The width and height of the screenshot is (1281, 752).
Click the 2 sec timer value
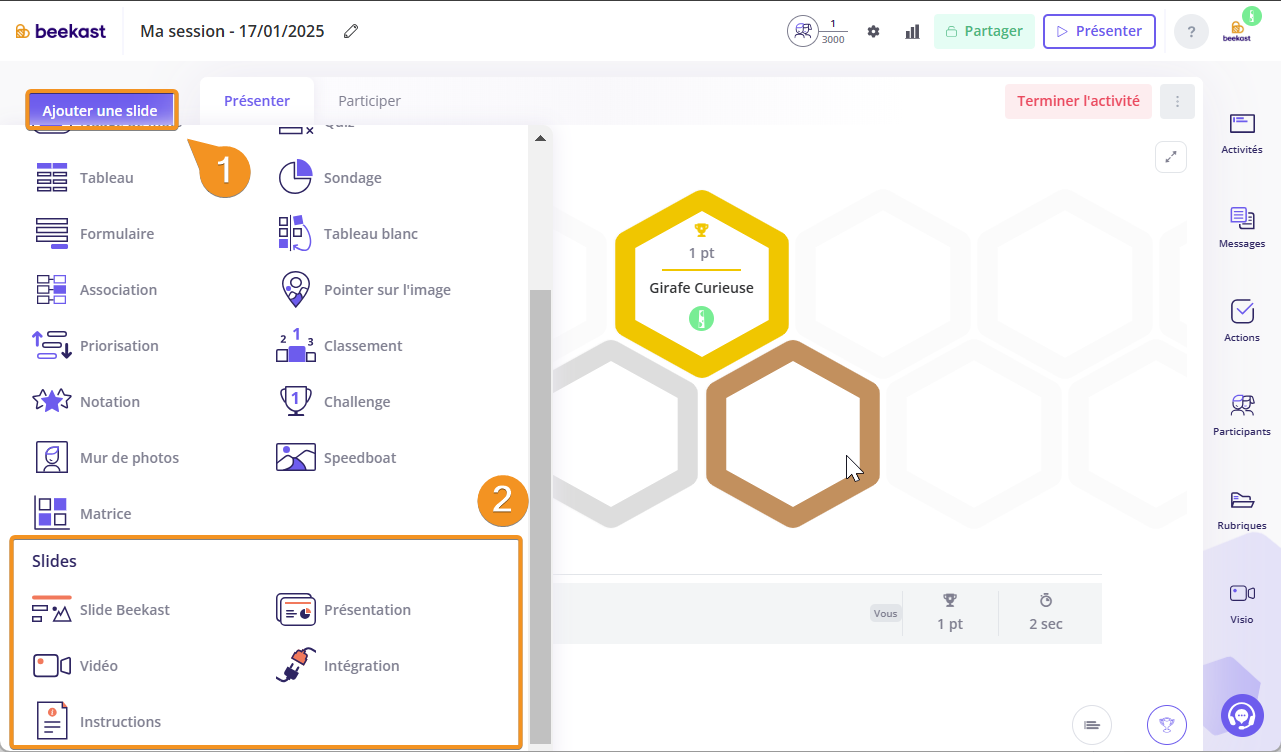point(1046,624)
